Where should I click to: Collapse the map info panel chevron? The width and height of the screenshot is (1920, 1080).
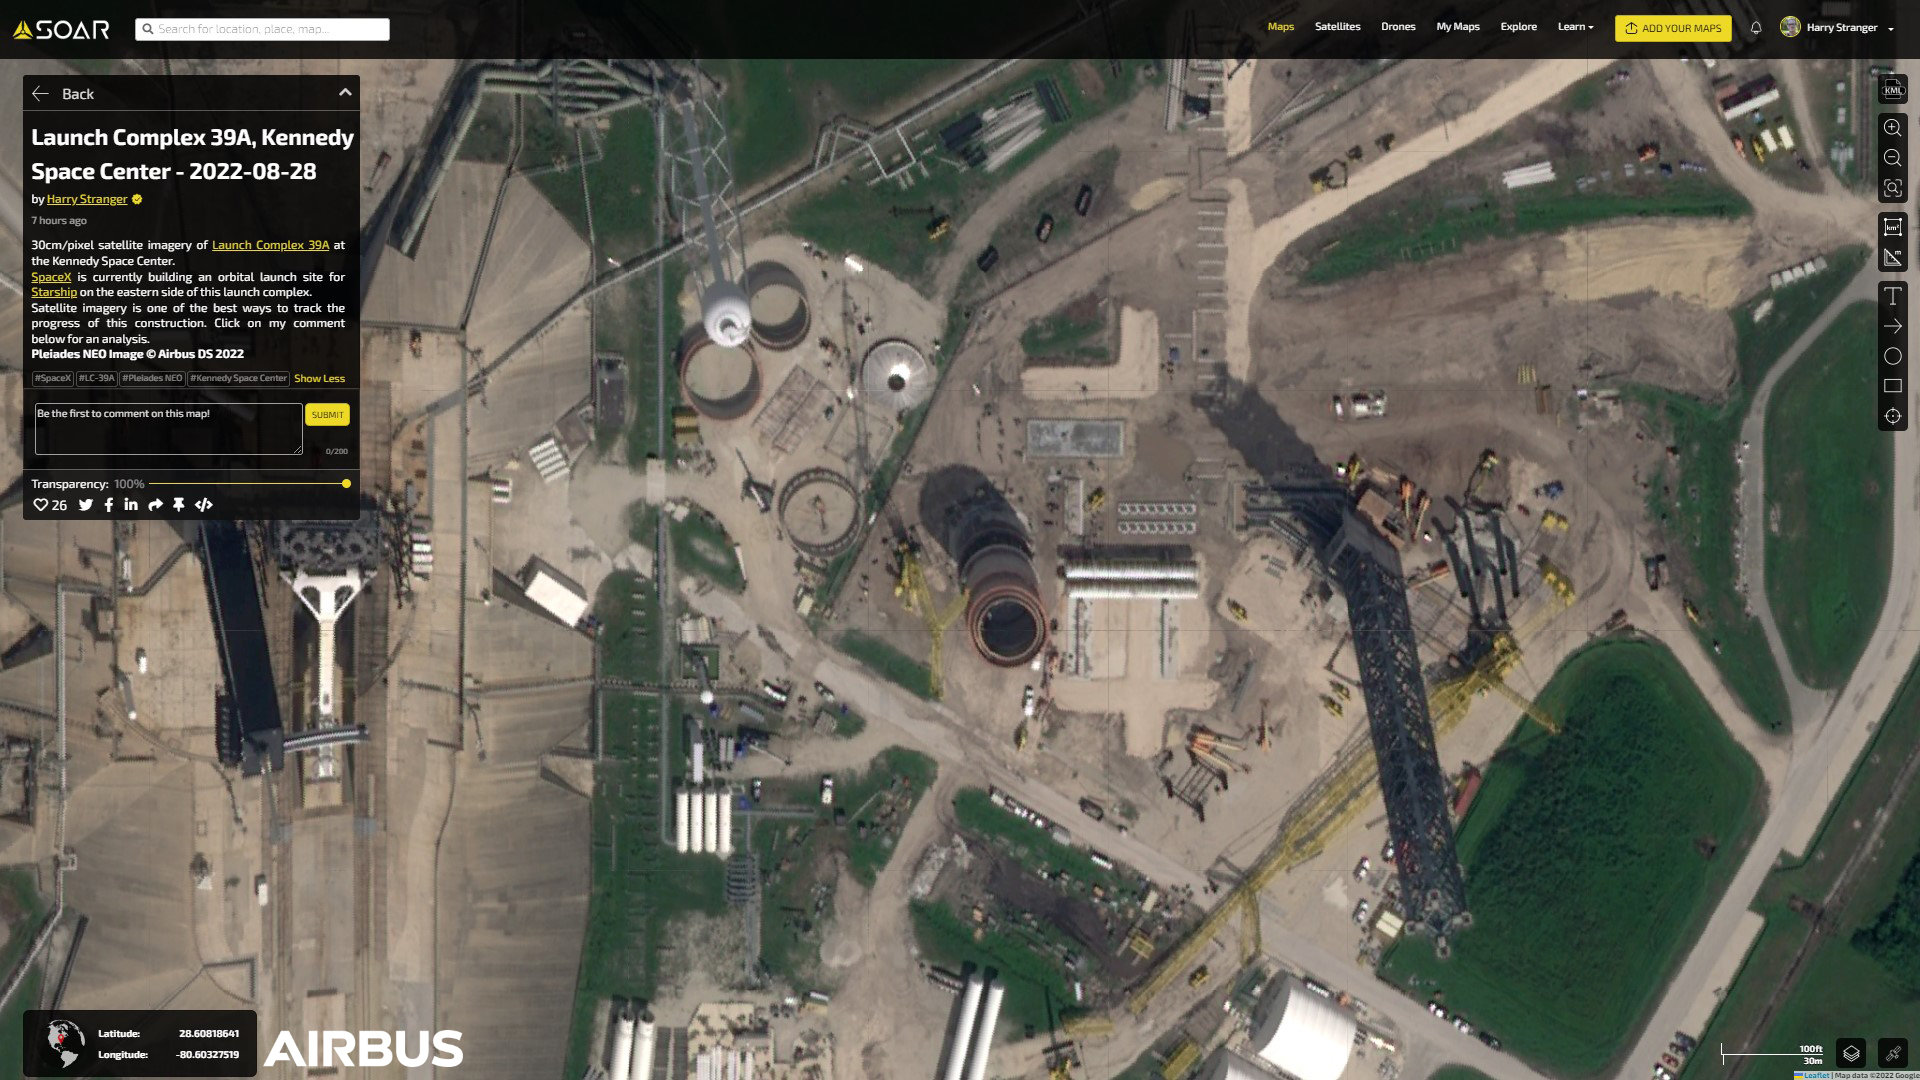click(345, 93)
